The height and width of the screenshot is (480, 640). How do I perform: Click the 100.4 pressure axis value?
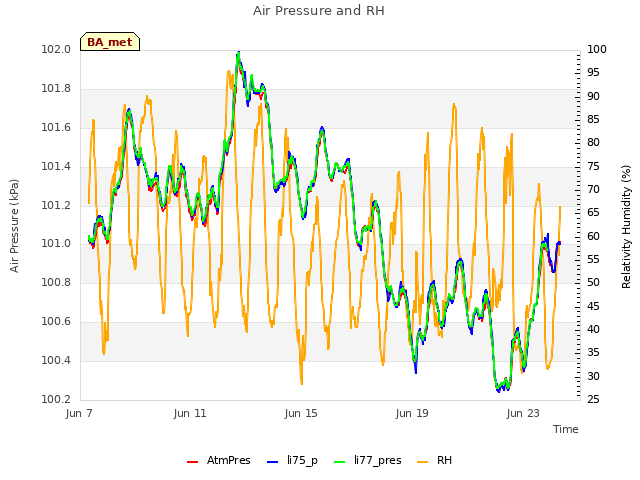(x=56, y=360)
